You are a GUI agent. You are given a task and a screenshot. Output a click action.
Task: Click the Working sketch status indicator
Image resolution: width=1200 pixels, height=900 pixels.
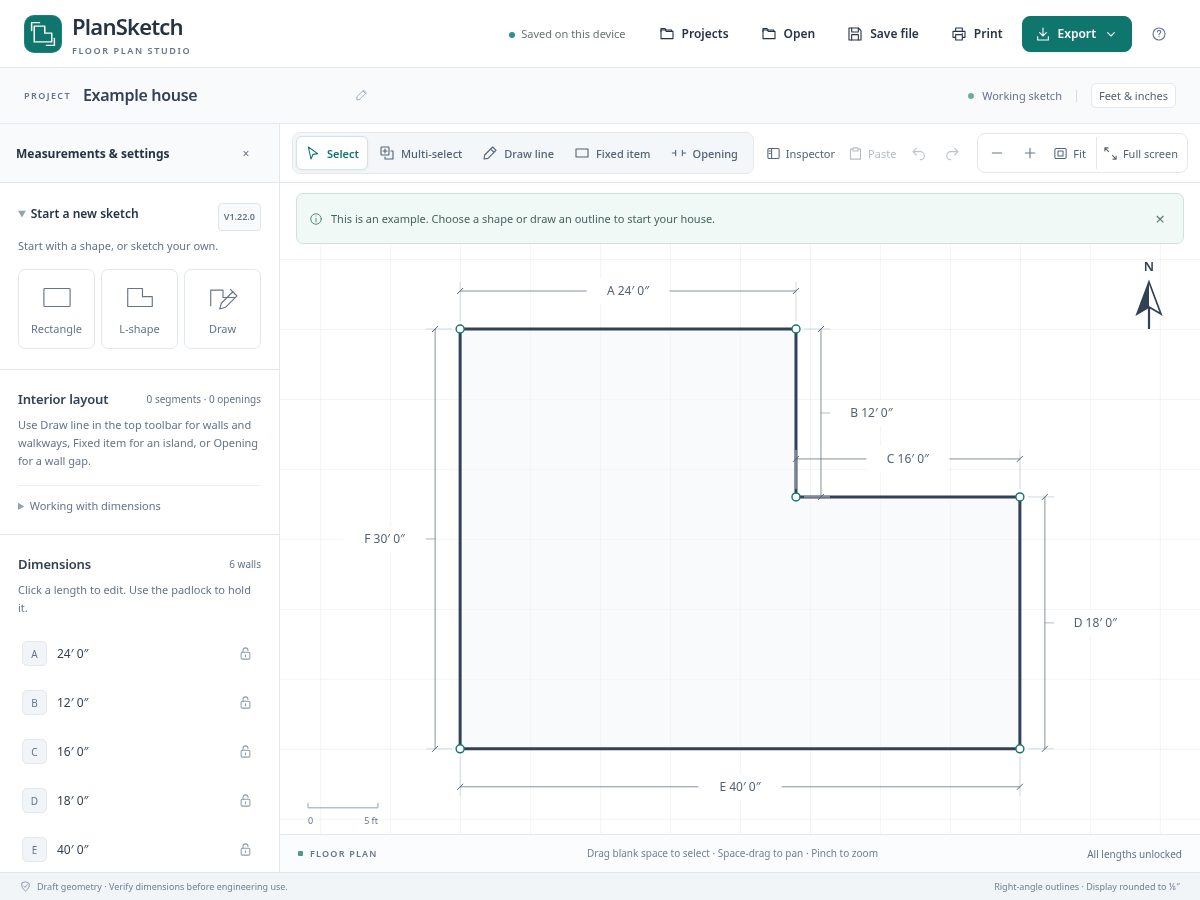pos(1014,96)
